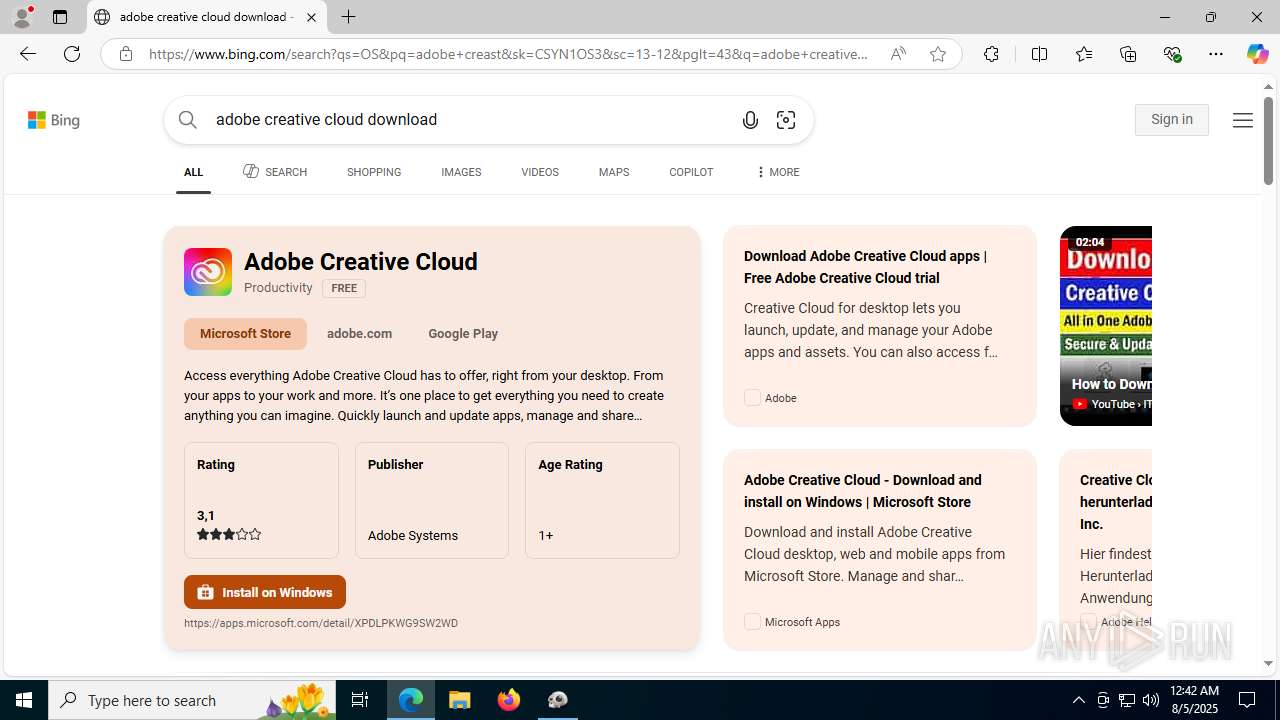This screenshot has height=720, width=1280.
Task: Open the Extensions puzzle icon
Action: 991,54
